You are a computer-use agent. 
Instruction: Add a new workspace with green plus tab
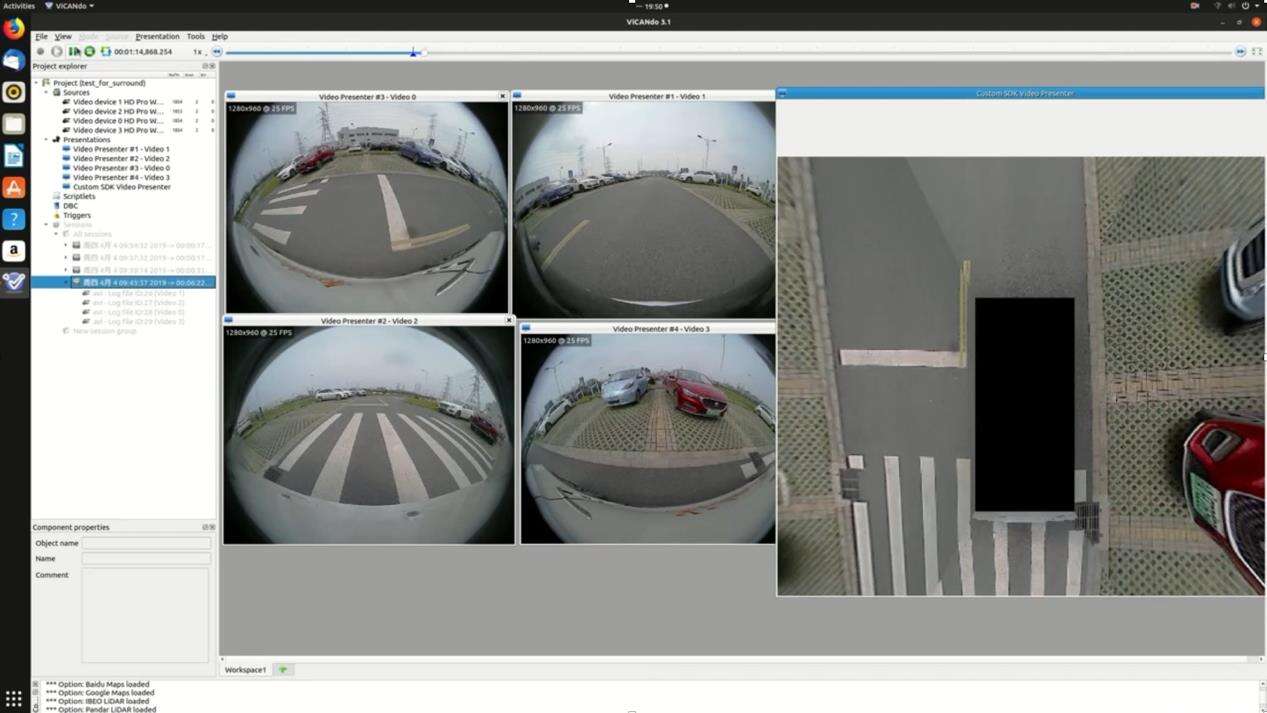pos(283,669)
